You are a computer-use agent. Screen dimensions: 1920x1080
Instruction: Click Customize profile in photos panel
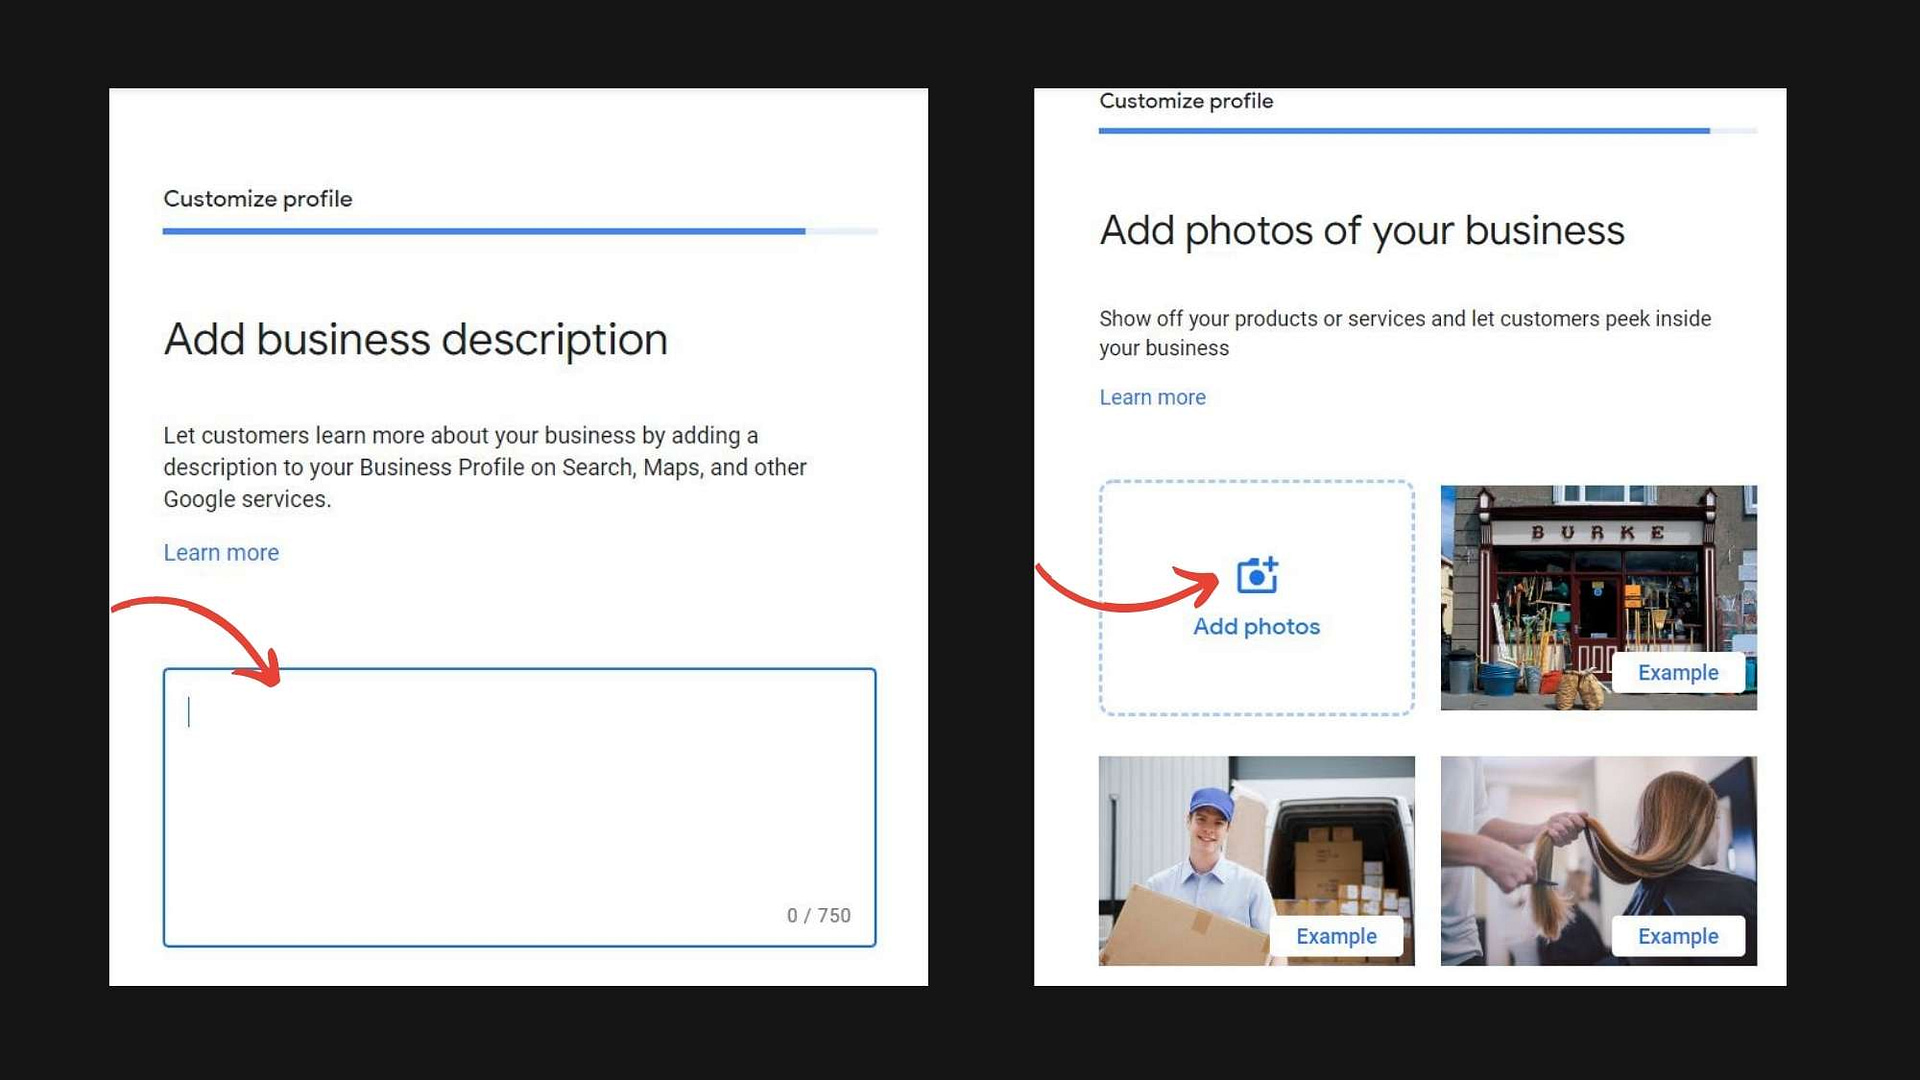pyautogui.click(x=1186, y=100)
